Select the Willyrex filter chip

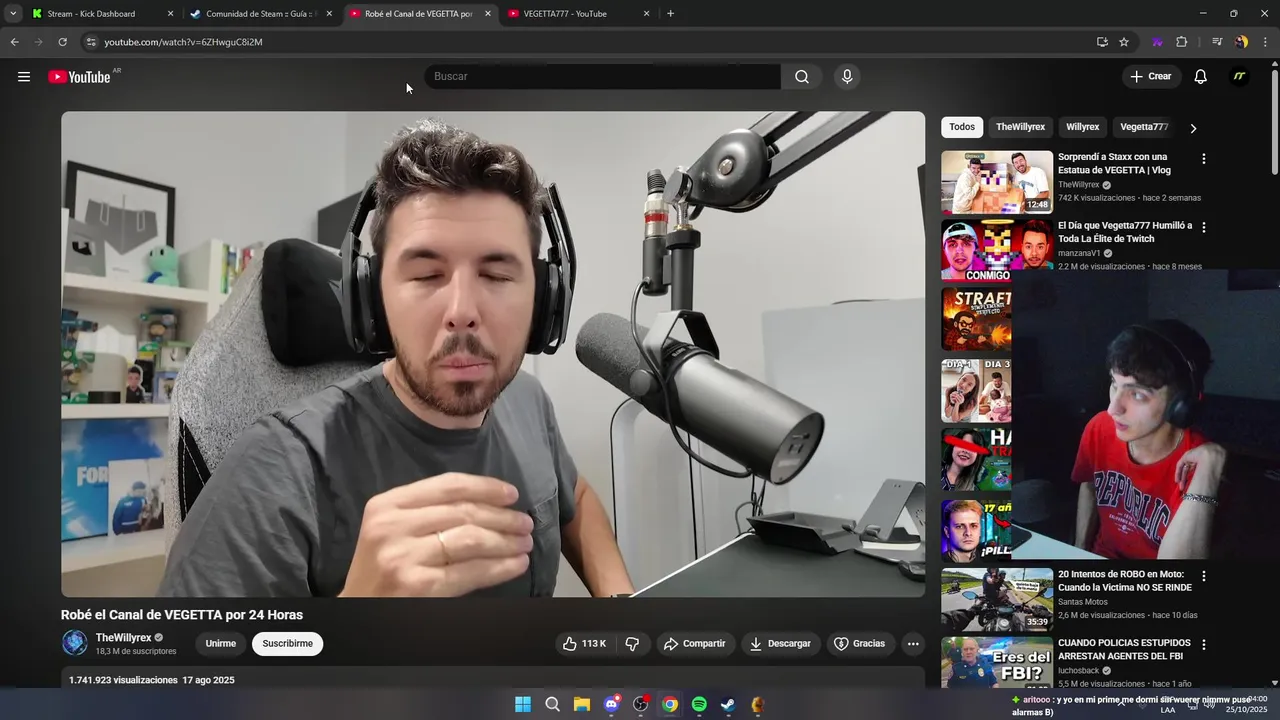click(x=1082, y=127)
